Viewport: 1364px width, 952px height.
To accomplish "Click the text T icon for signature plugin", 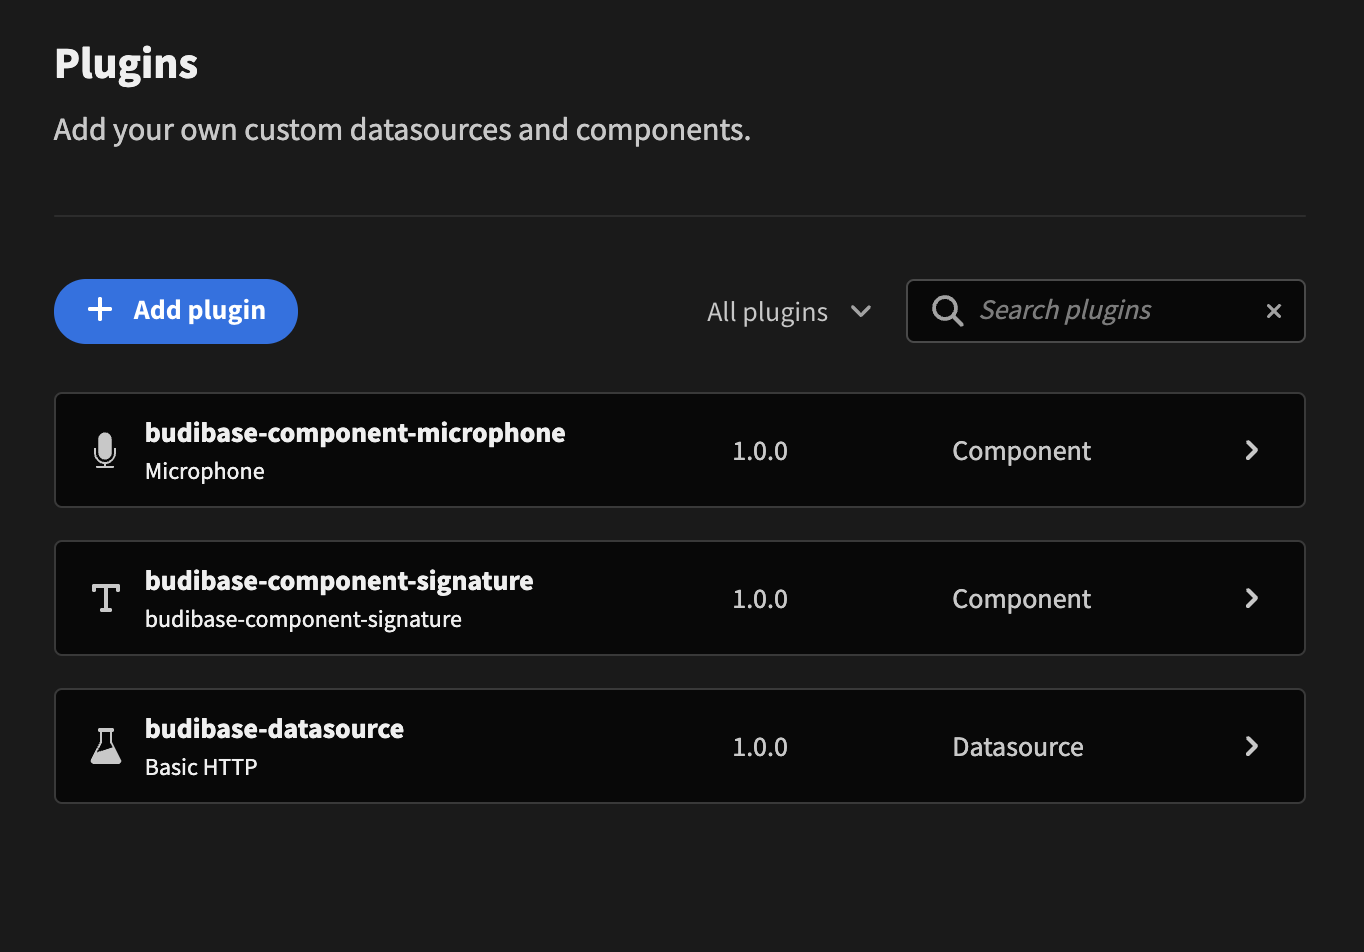I will coord(105,599).
